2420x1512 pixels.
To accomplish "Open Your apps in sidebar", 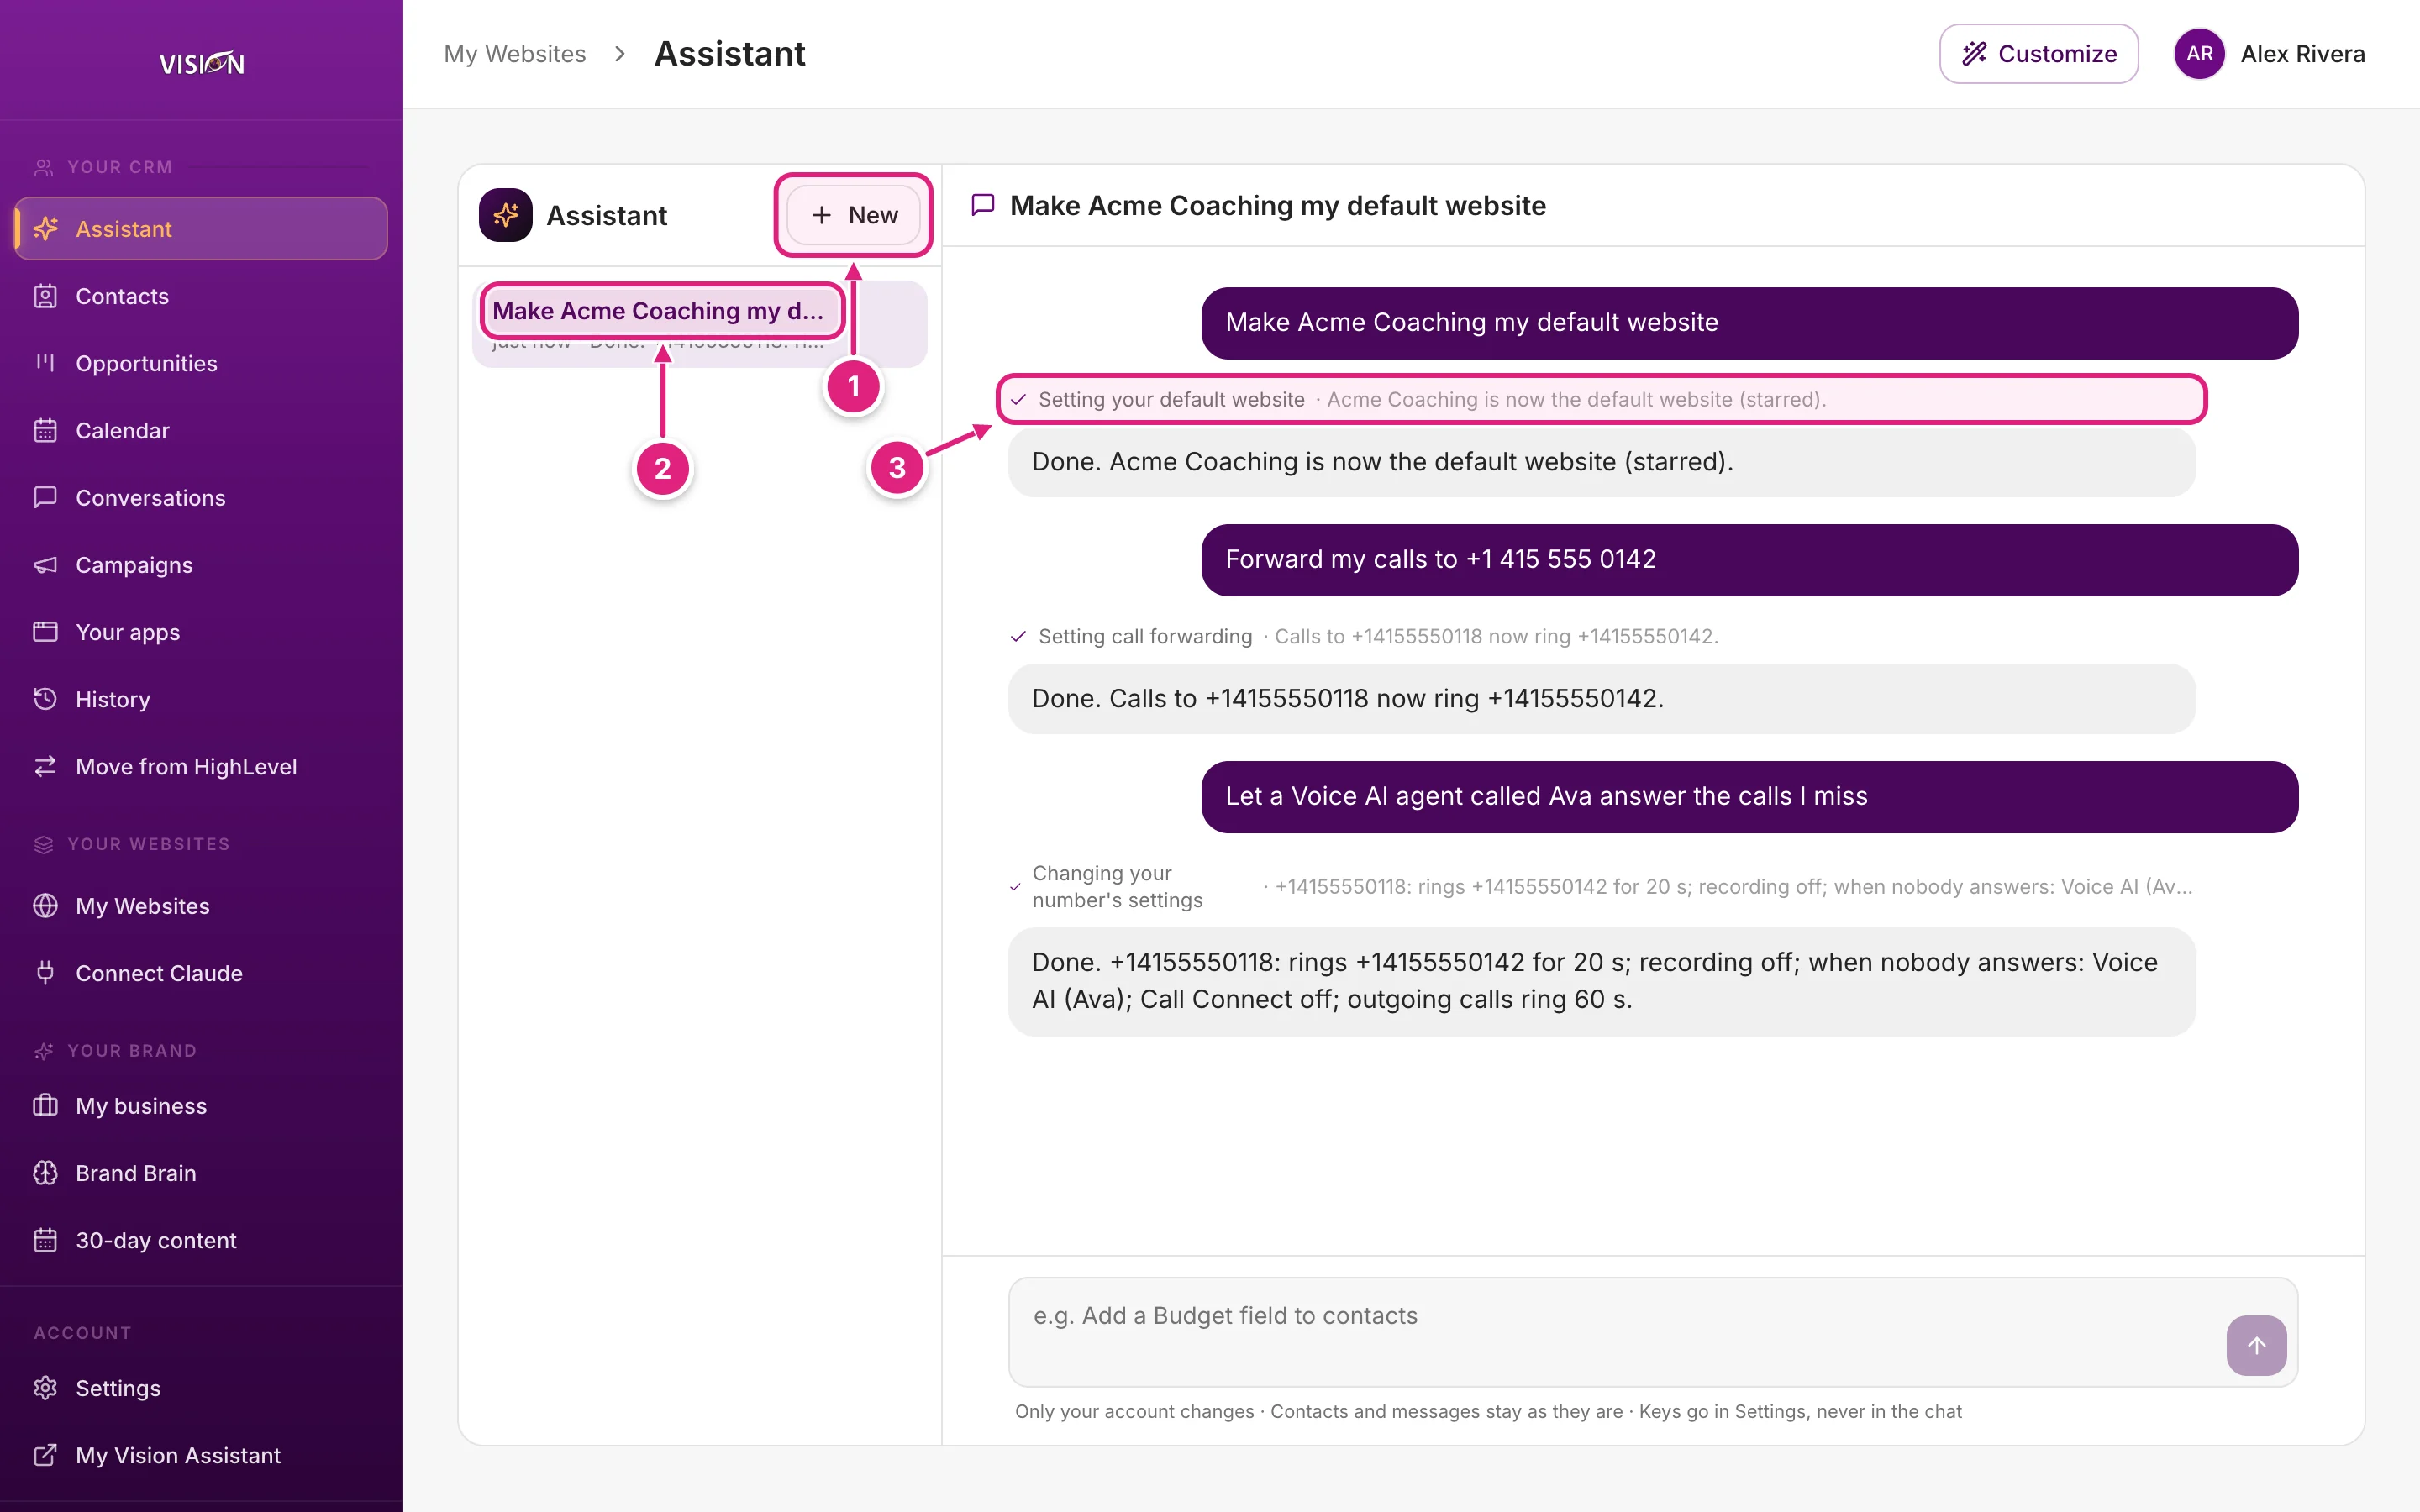I will point(201,632).
